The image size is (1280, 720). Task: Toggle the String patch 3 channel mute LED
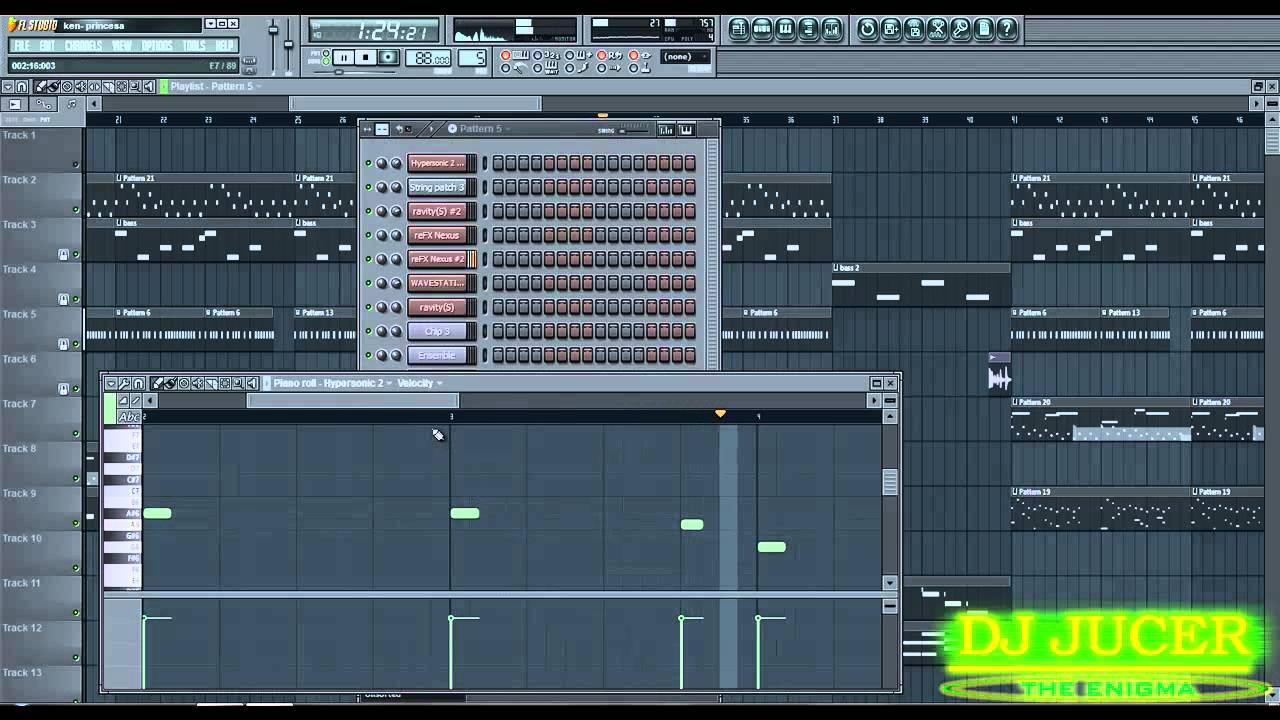tap(368, 187)
